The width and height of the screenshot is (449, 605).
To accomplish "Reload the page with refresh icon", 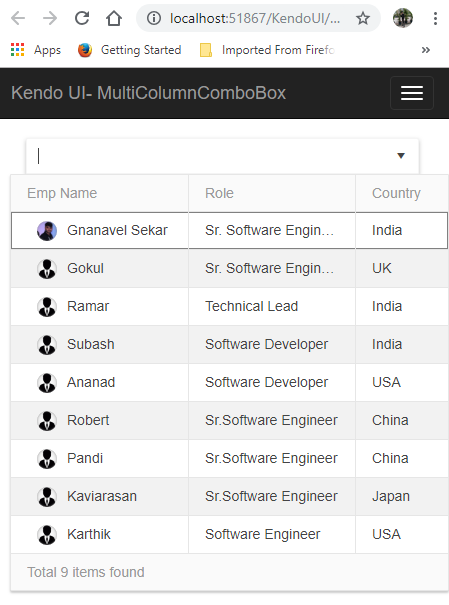I will (x=82, y=18).
